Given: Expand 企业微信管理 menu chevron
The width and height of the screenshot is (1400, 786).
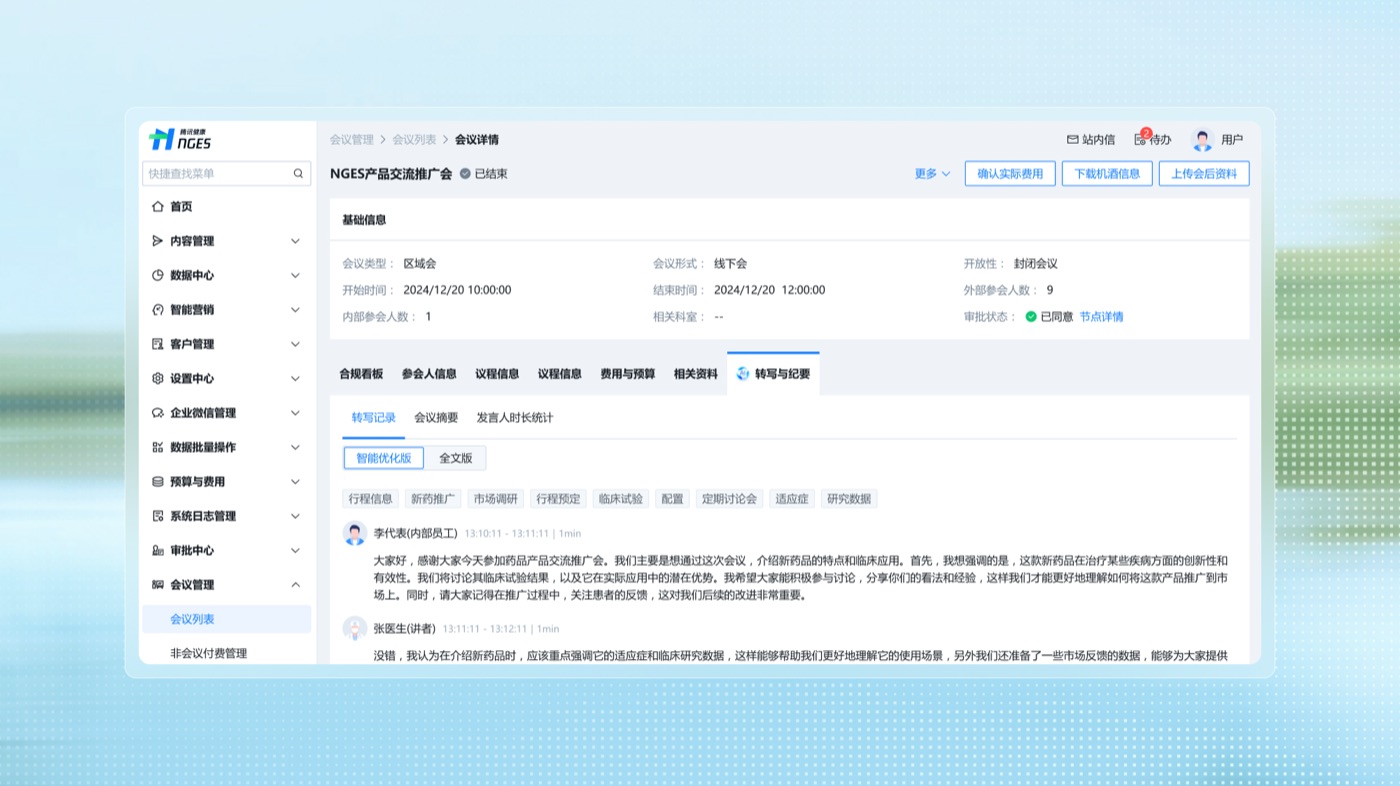Looking at the screenshot, I should [295, 413].
